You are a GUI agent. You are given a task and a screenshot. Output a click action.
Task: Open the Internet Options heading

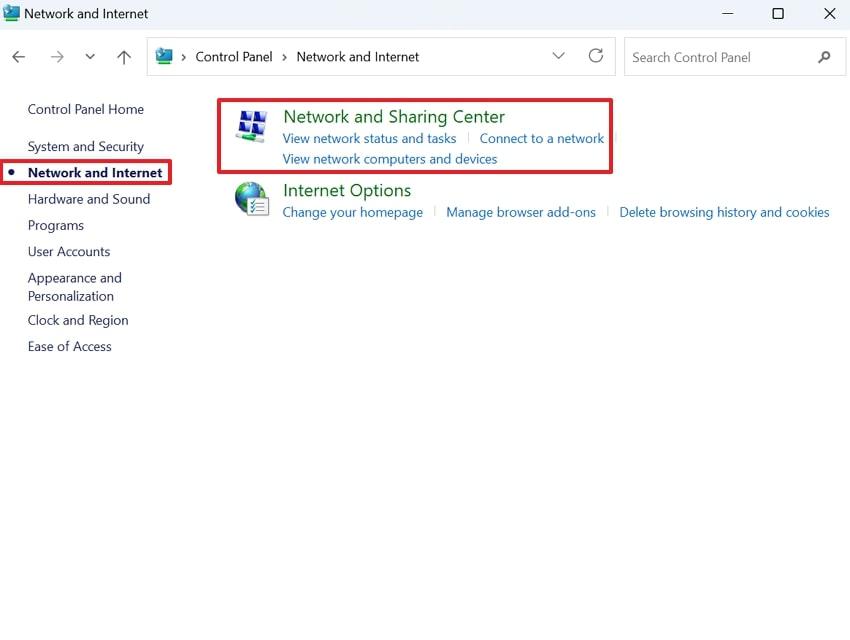[x=347, y=191]
